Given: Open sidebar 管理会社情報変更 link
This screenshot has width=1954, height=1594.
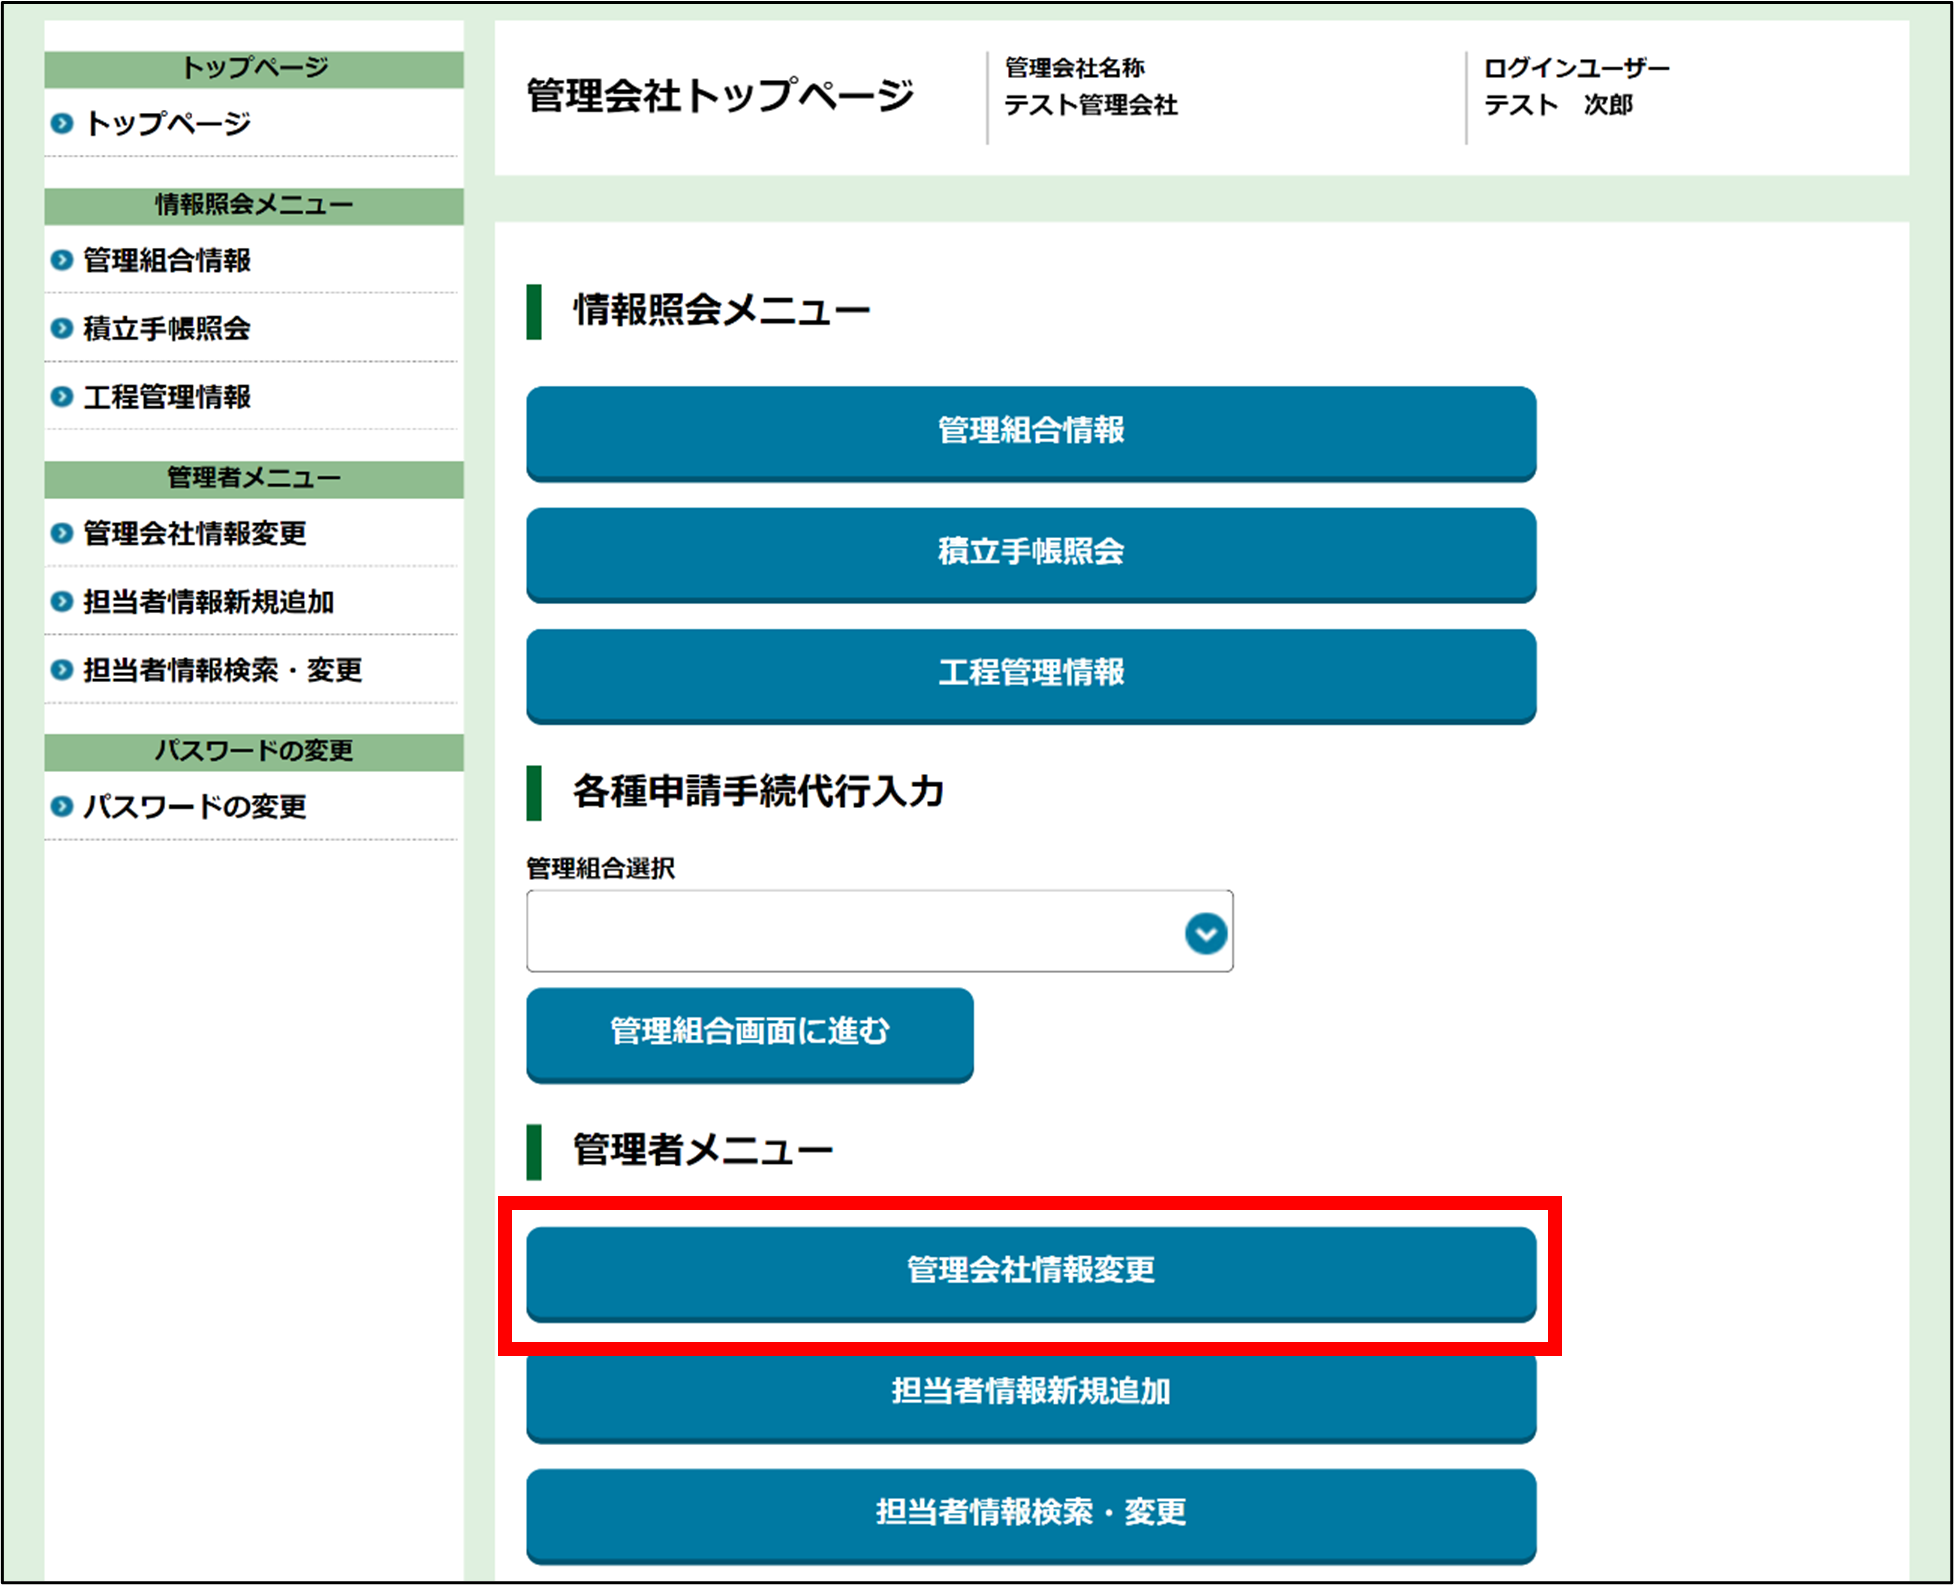Looking at the screenshot, I should 195,533.
